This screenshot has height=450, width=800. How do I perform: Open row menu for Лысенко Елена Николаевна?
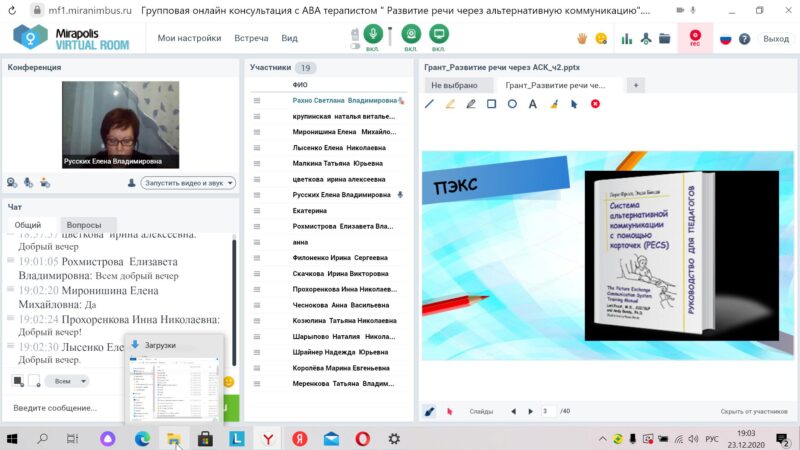point(257,147)
